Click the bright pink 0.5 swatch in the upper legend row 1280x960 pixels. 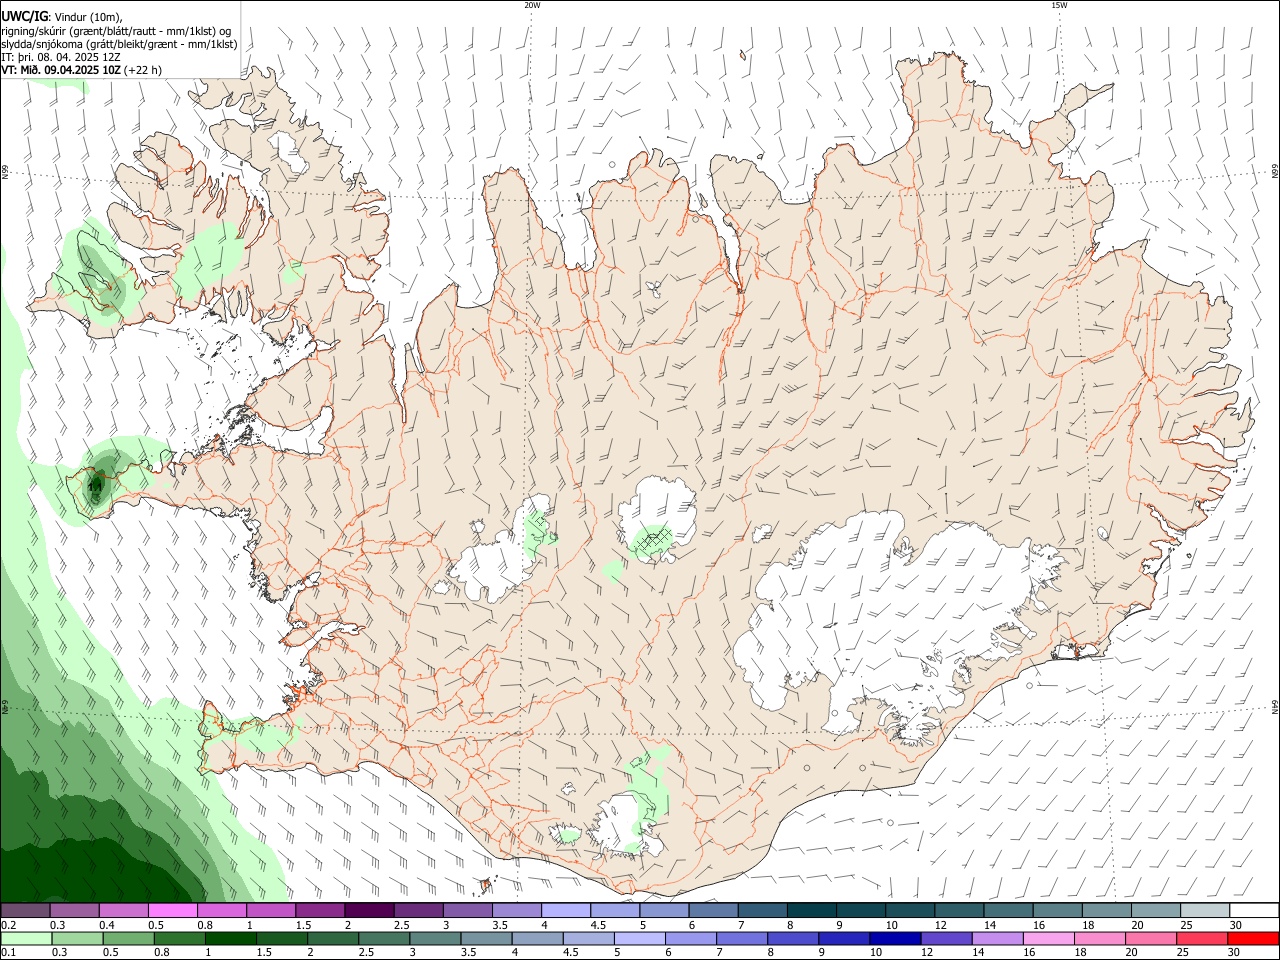click(172, 911)
